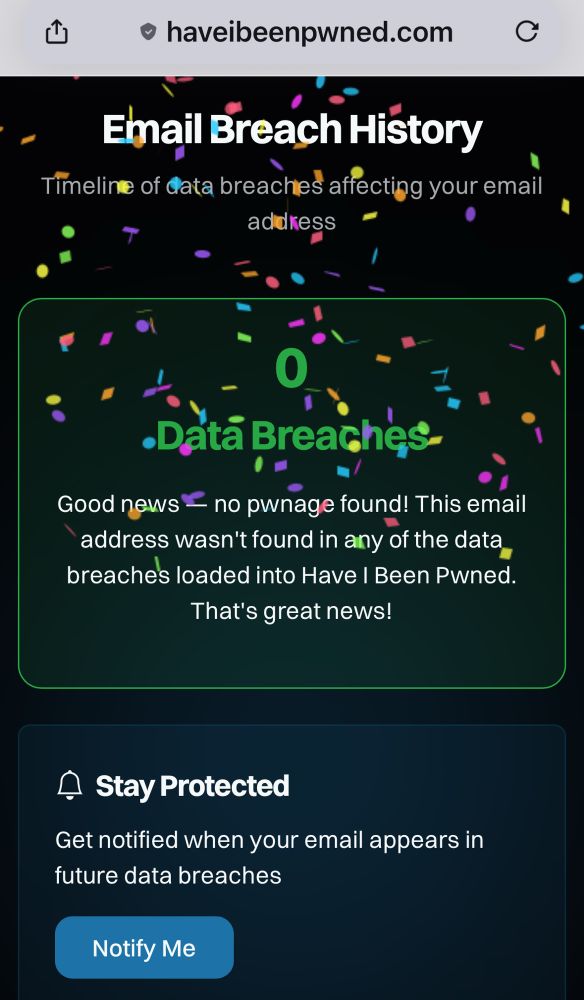584x1000 pixels.
Task: Tap the good news result message
Action: pos(291,556)
